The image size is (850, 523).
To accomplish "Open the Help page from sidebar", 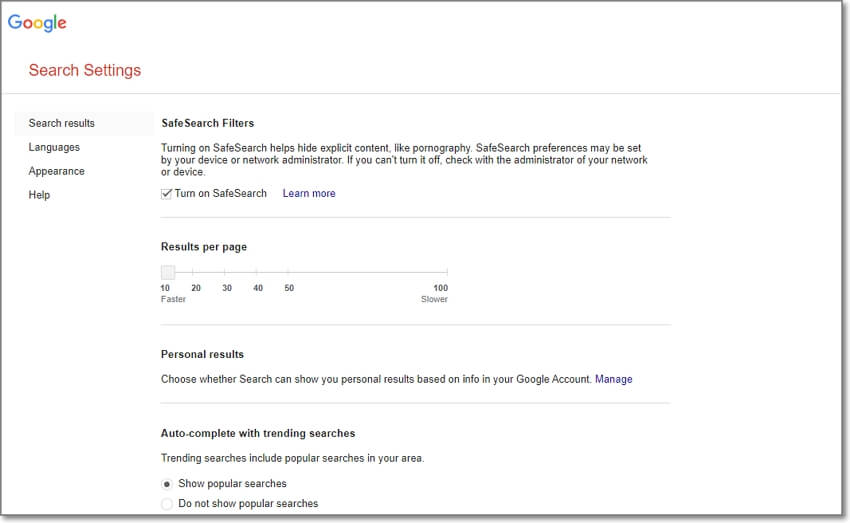I will (x=39, y=195).
